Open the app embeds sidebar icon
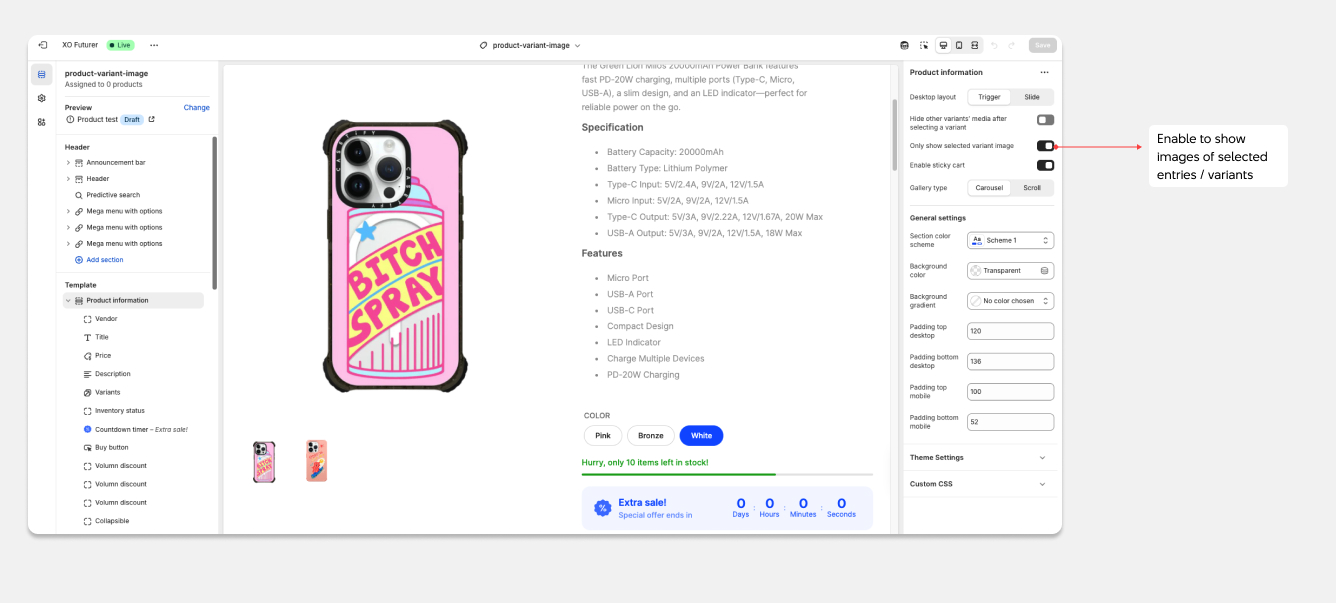 point(41,122)
